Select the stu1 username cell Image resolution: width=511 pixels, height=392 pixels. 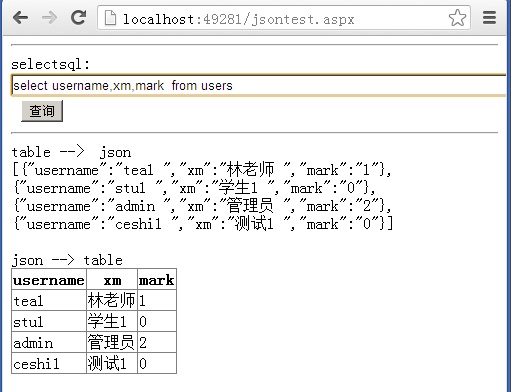pos(49,321)
